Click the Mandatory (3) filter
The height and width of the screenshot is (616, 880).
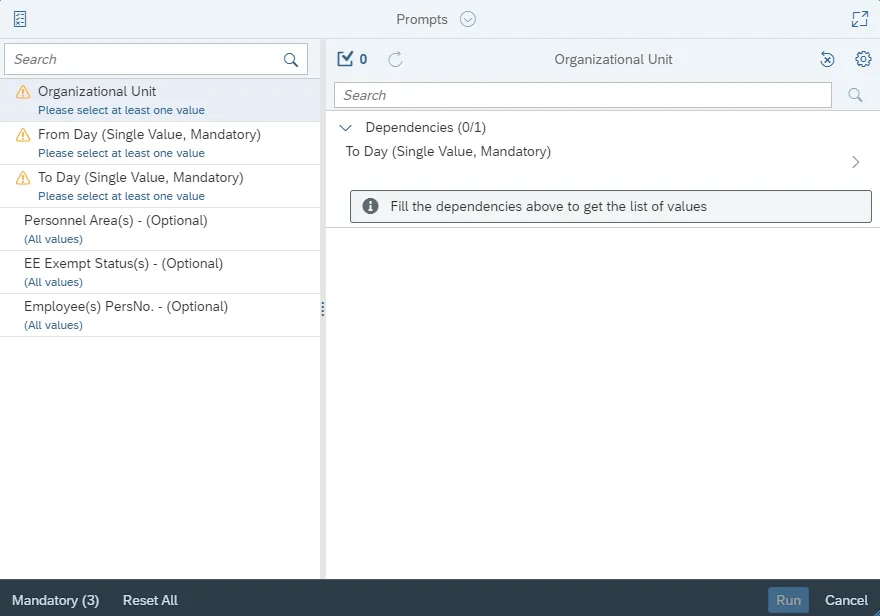55,600
